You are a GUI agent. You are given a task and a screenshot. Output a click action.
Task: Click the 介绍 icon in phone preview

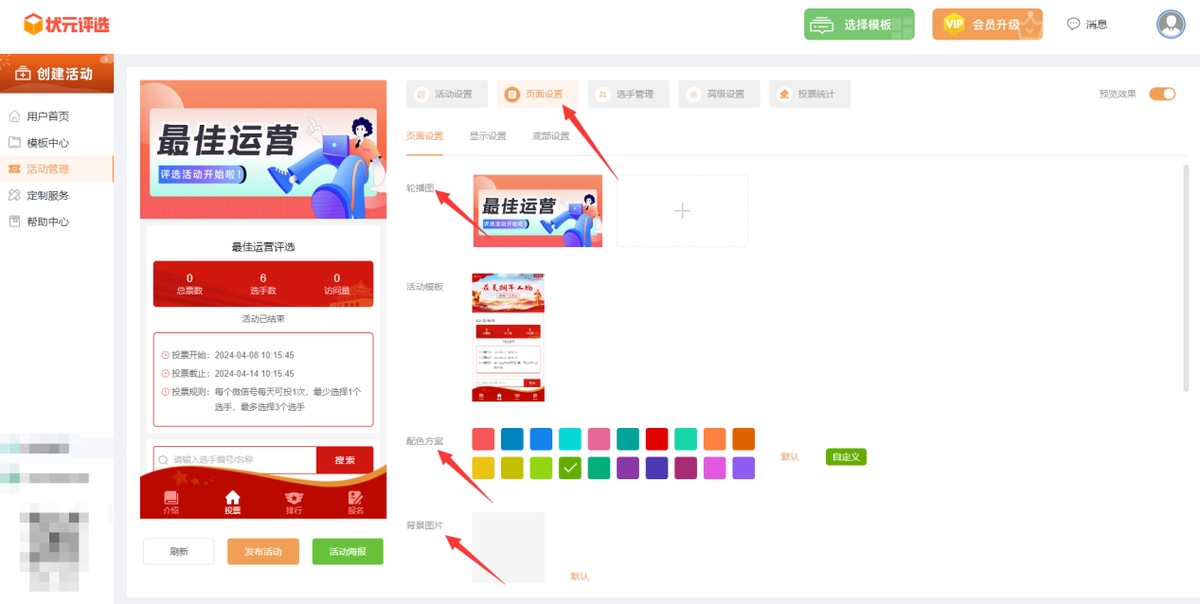pos(171,502)
